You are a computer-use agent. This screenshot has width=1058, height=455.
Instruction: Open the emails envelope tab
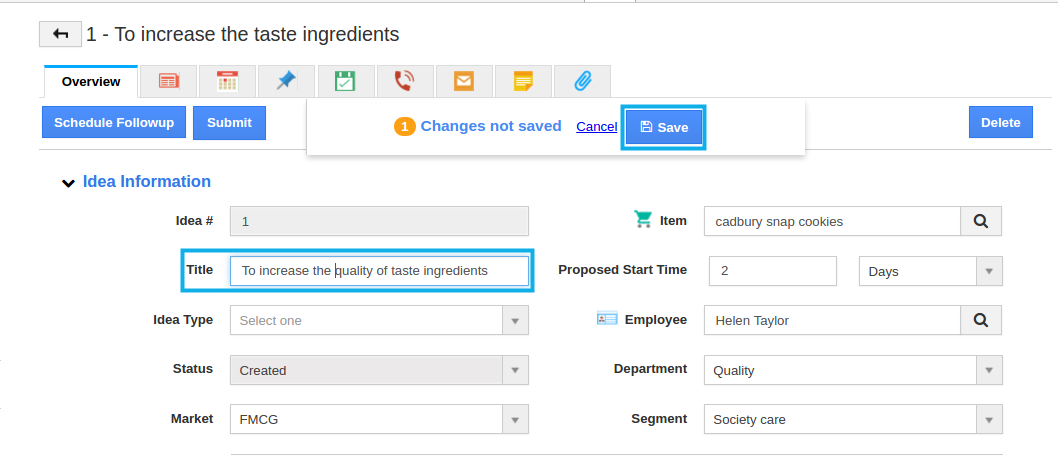464,82
